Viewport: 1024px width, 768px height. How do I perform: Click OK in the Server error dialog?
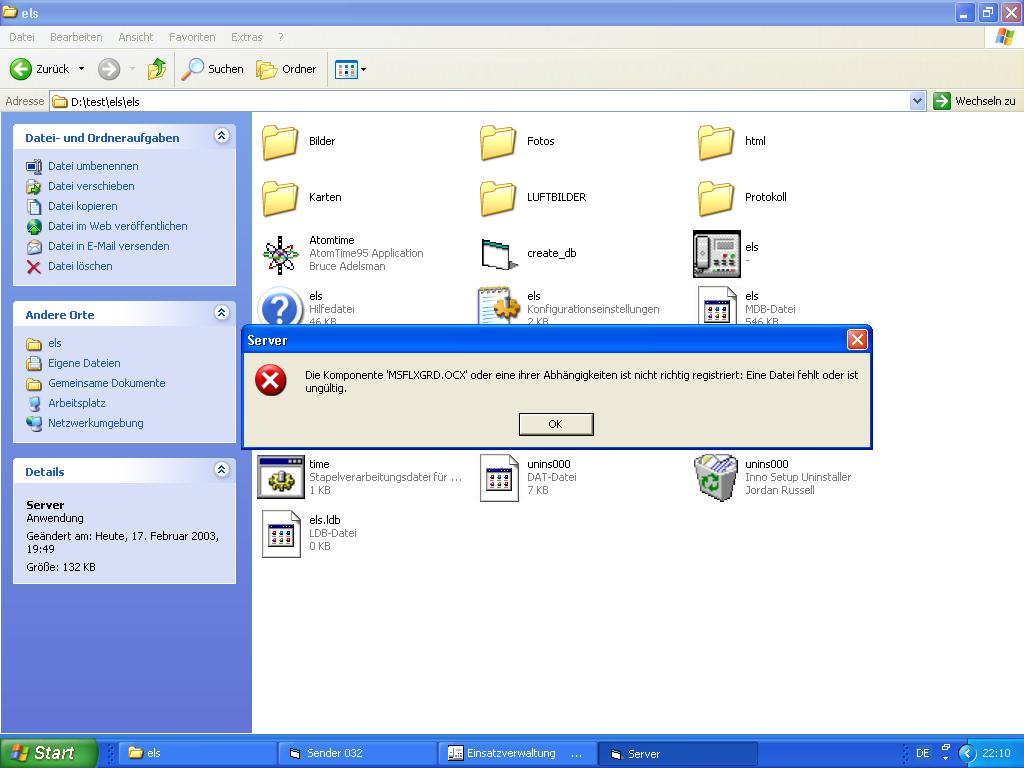(556, 424)
